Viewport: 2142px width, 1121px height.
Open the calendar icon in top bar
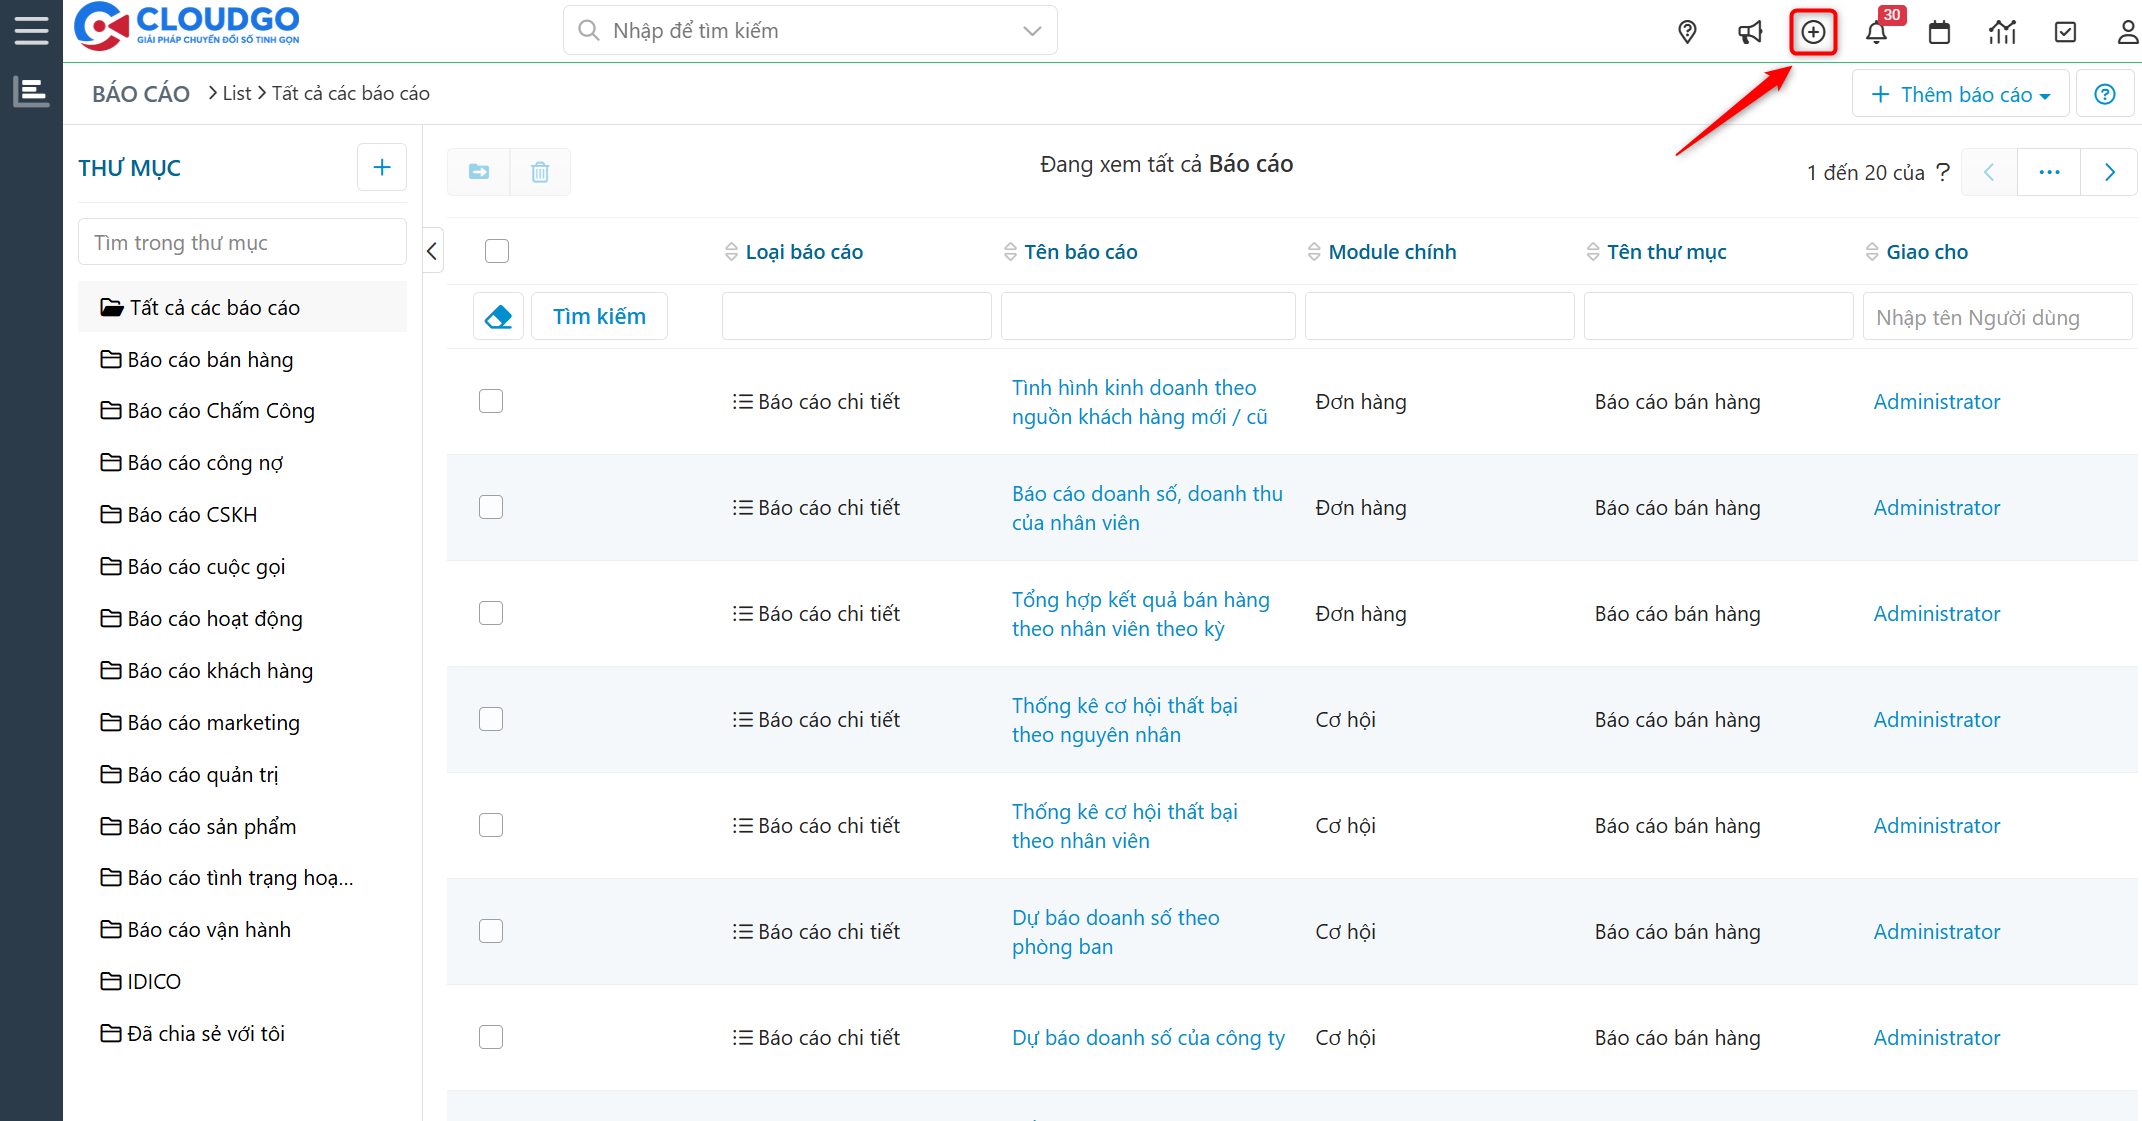click(x=1939, y=32)
